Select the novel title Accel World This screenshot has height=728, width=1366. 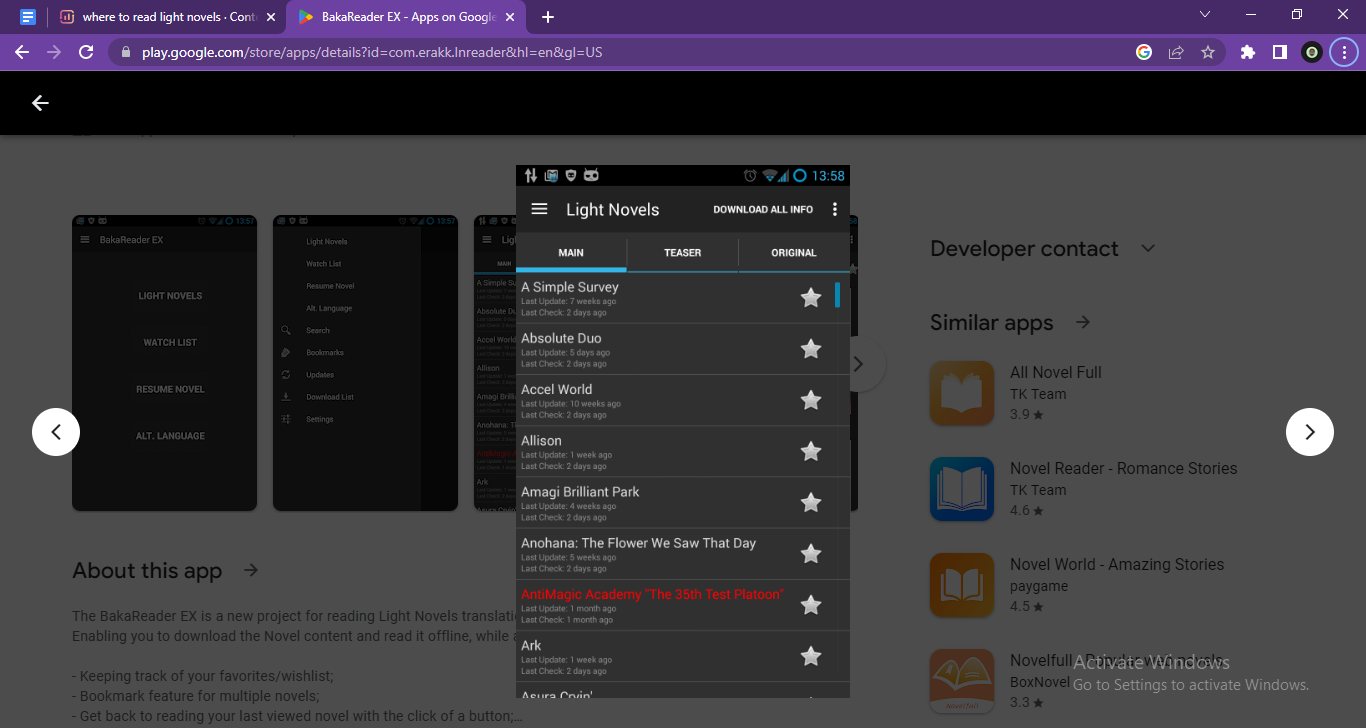[x=557, y=389]
